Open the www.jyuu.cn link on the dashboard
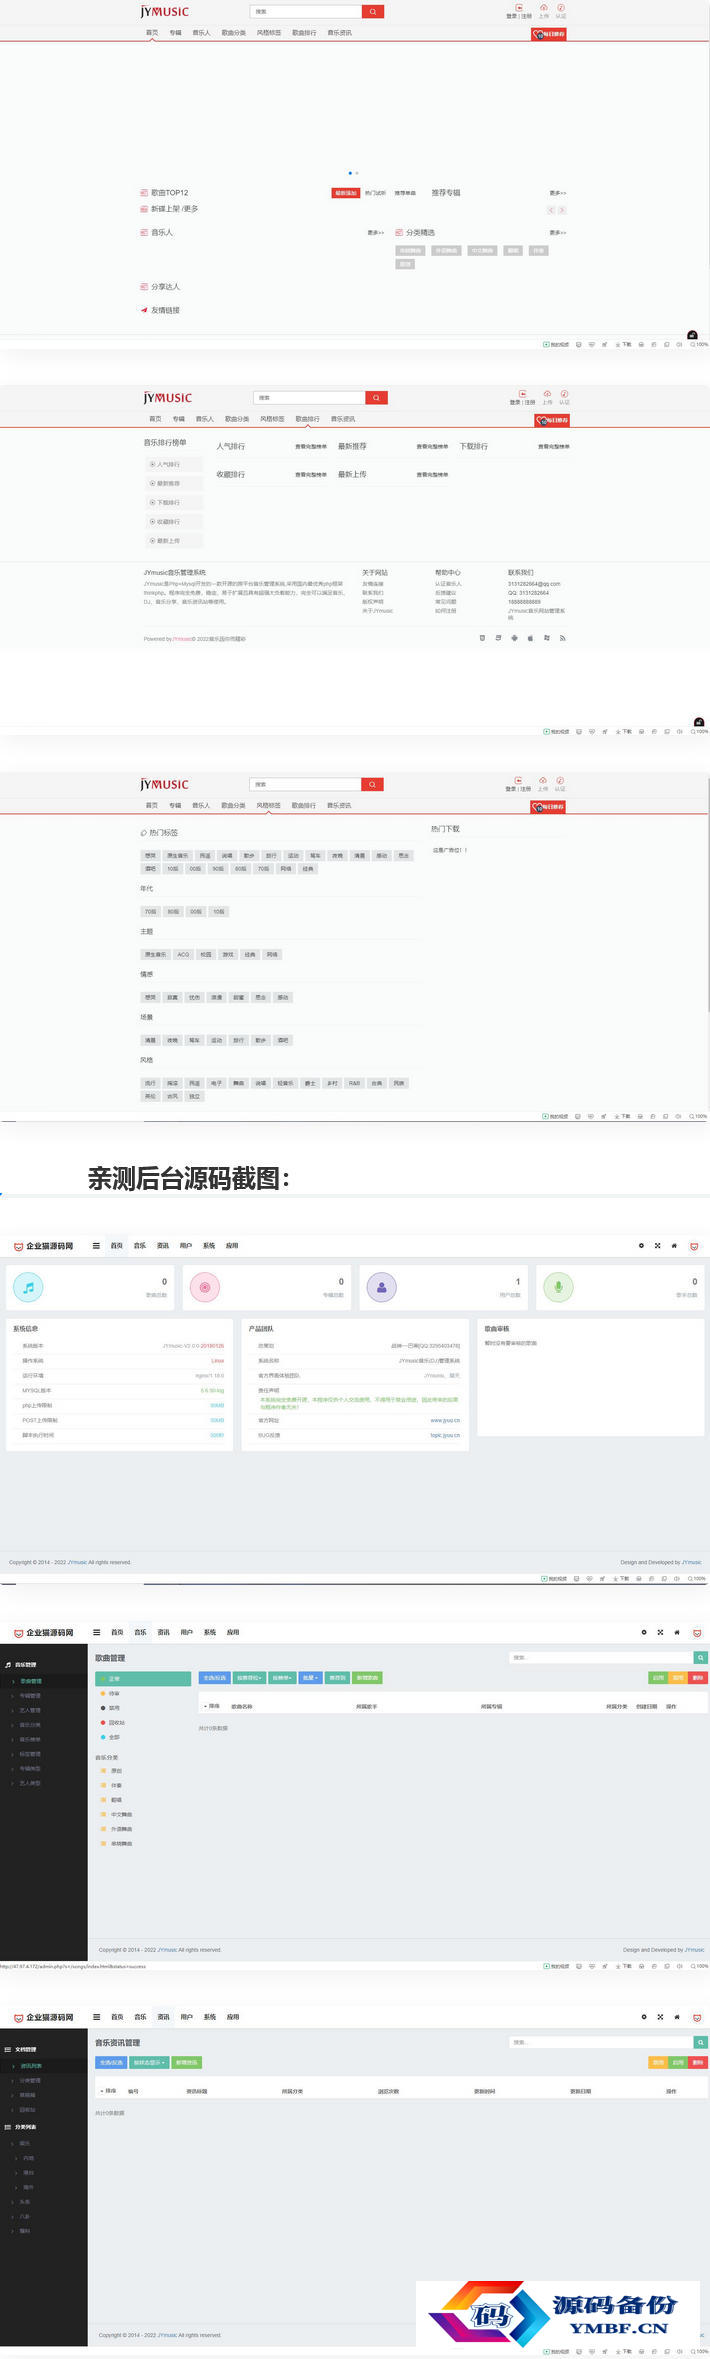 point(446,1420)
